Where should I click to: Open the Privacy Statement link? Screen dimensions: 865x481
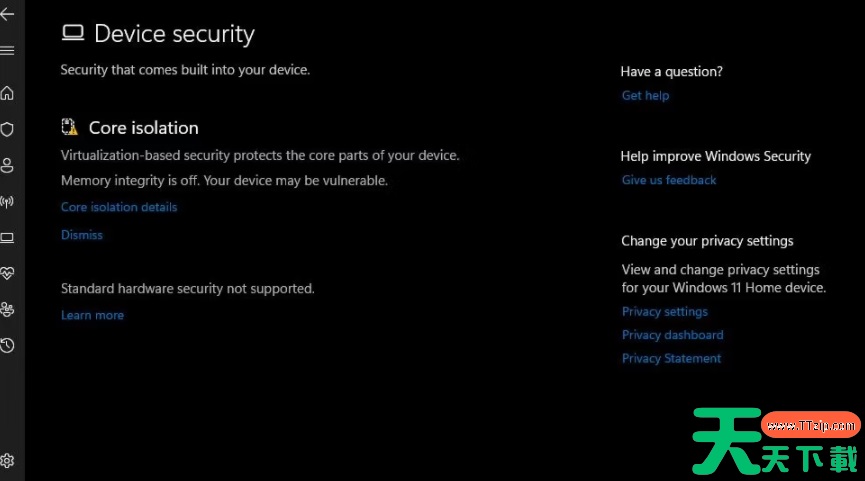click(x=671, y=359)
